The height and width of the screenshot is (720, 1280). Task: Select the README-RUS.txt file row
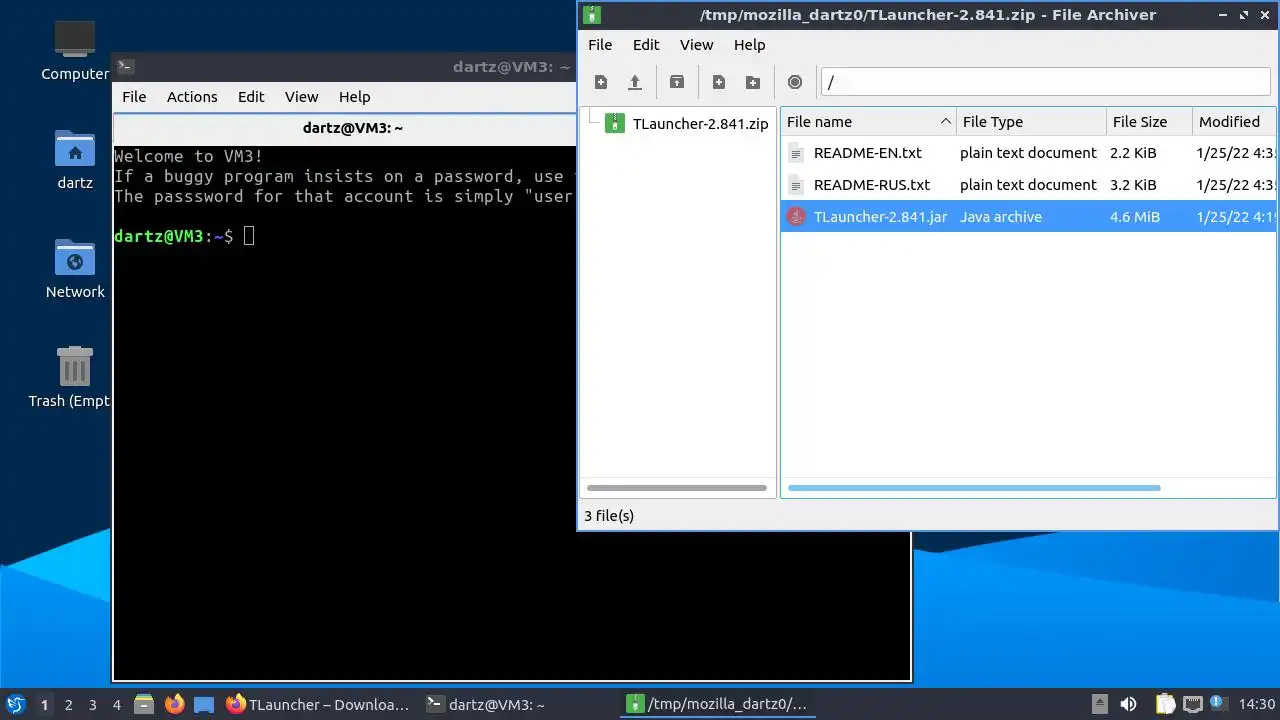pos(1028,185)
